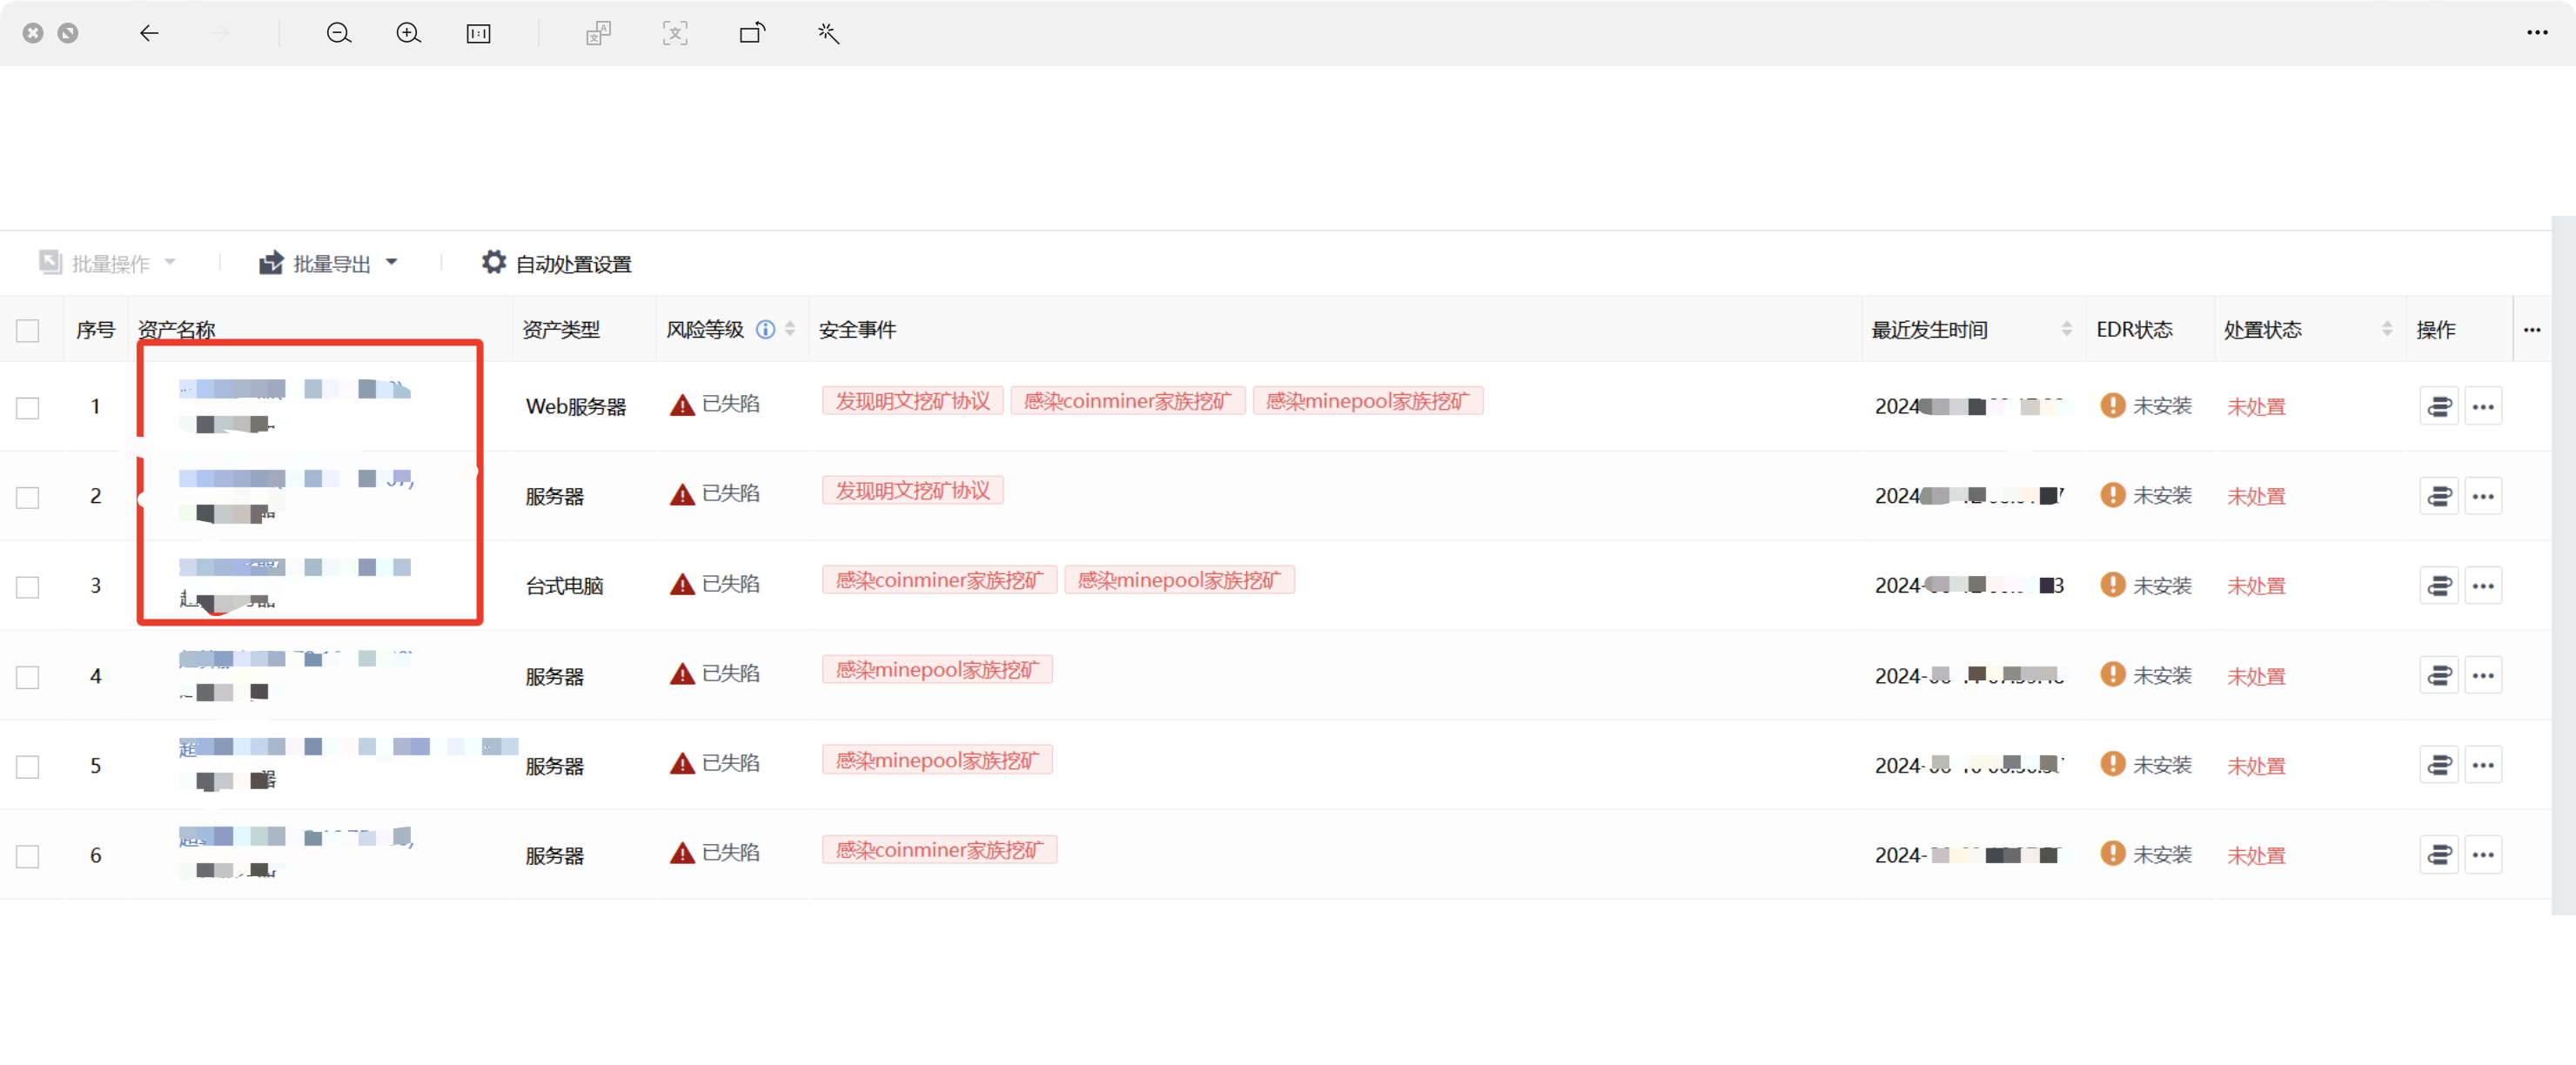Expand the 批量导出 dropdown
This screenshot has height=1065, width=2576.
(x=391, y=263)
